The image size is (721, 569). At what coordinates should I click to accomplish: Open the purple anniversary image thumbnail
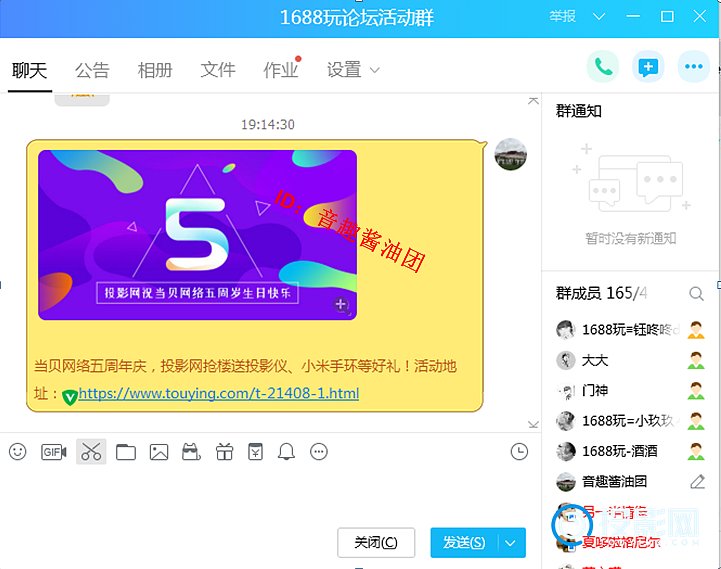tap(197, 235)
